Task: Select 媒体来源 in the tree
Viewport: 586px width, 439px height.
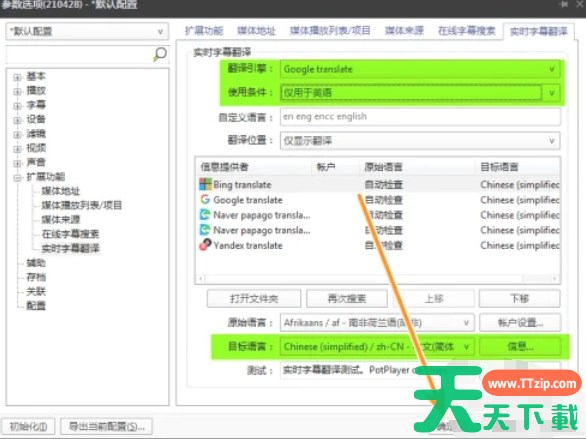Action: [61, 219]
